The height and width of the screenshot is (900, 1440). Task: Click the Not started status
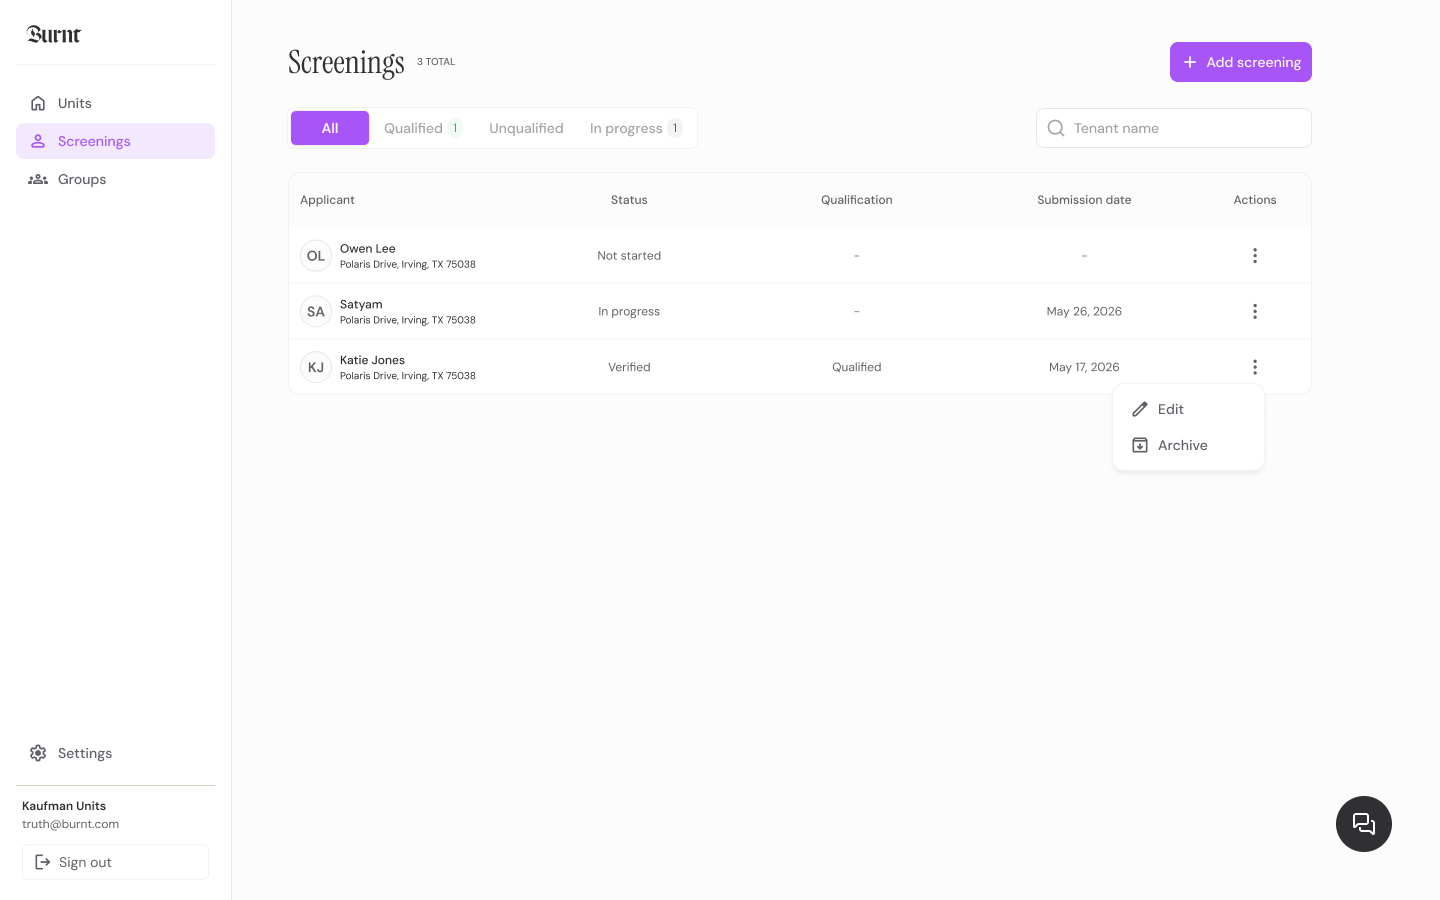[x=629, y=256]
